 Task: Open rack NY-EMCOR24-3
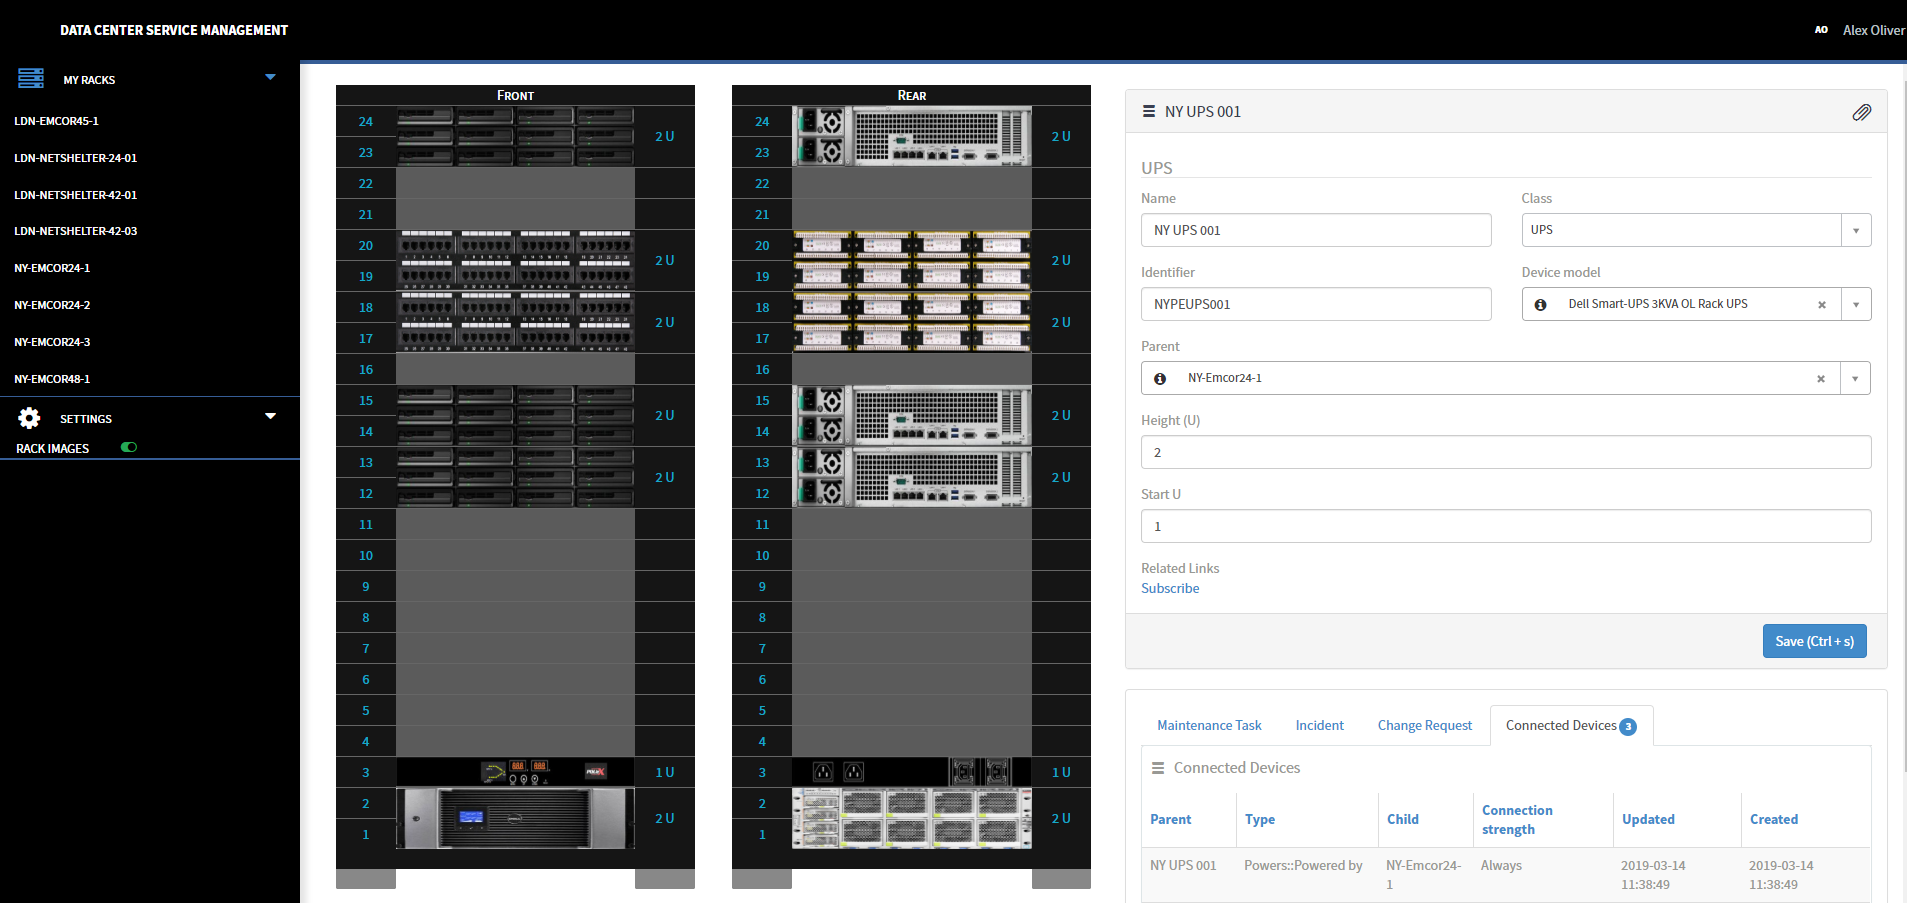(x=52, y=342)
